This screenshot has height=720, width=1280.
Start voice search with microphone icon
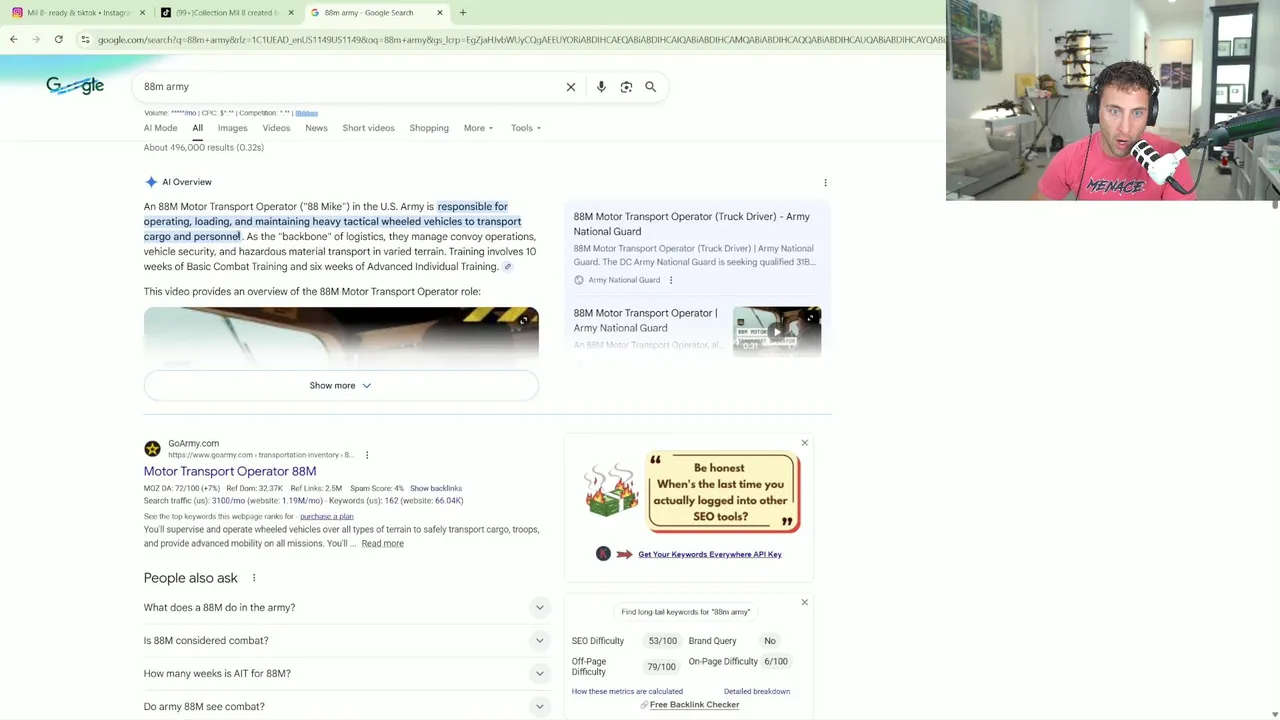[601, 87]
